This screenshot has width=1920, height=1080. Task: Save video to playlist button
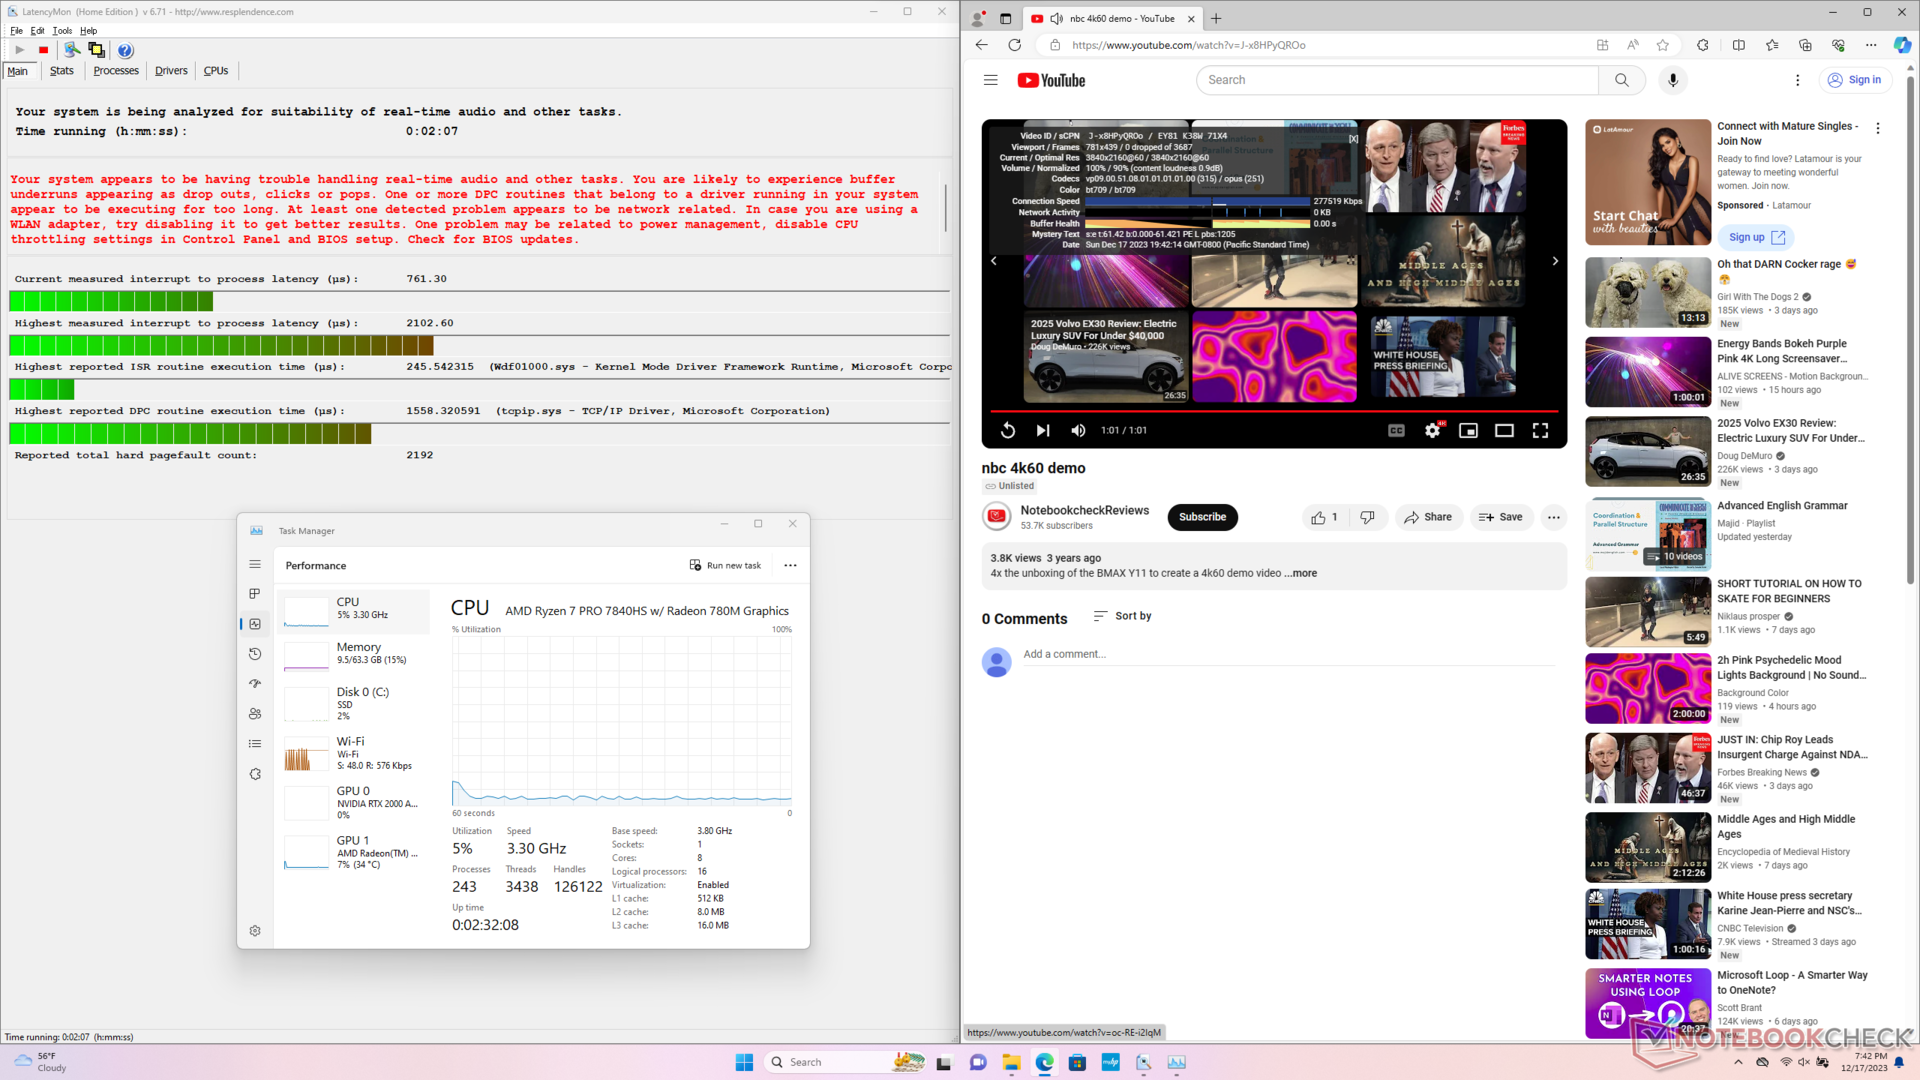[1501, 517]
